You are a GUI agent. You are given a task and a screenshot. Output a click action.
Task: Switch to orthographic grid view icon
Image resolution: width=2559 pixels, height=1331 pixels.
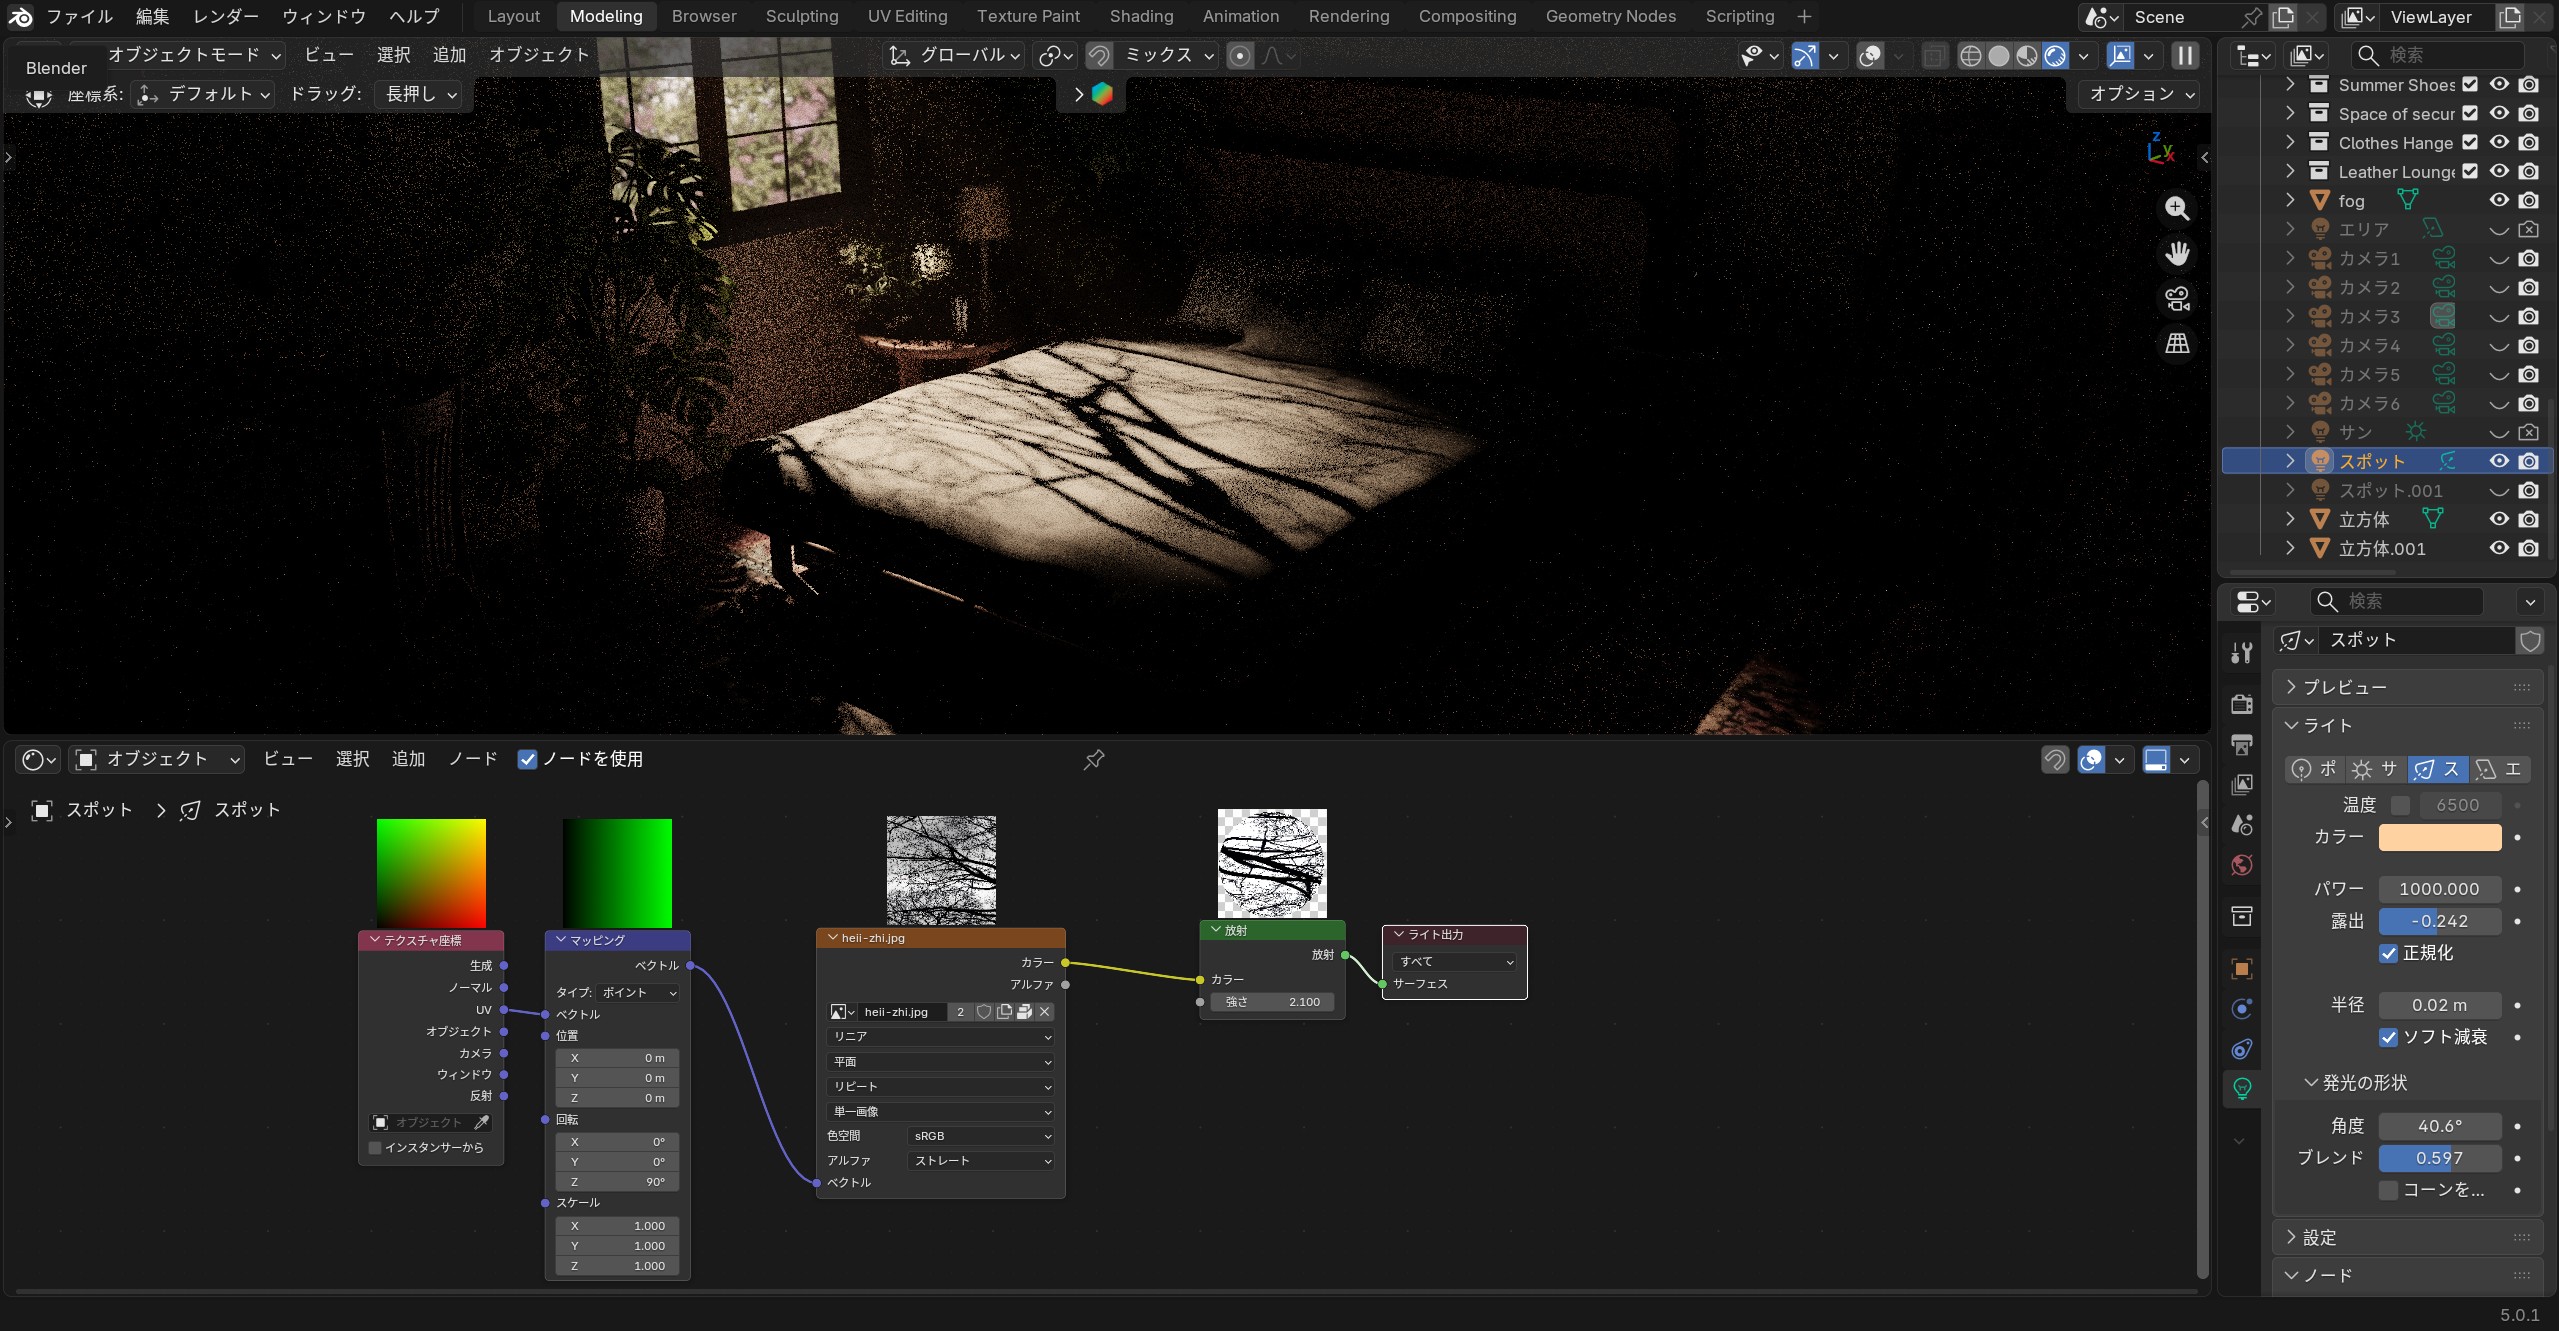point(2177,343)
